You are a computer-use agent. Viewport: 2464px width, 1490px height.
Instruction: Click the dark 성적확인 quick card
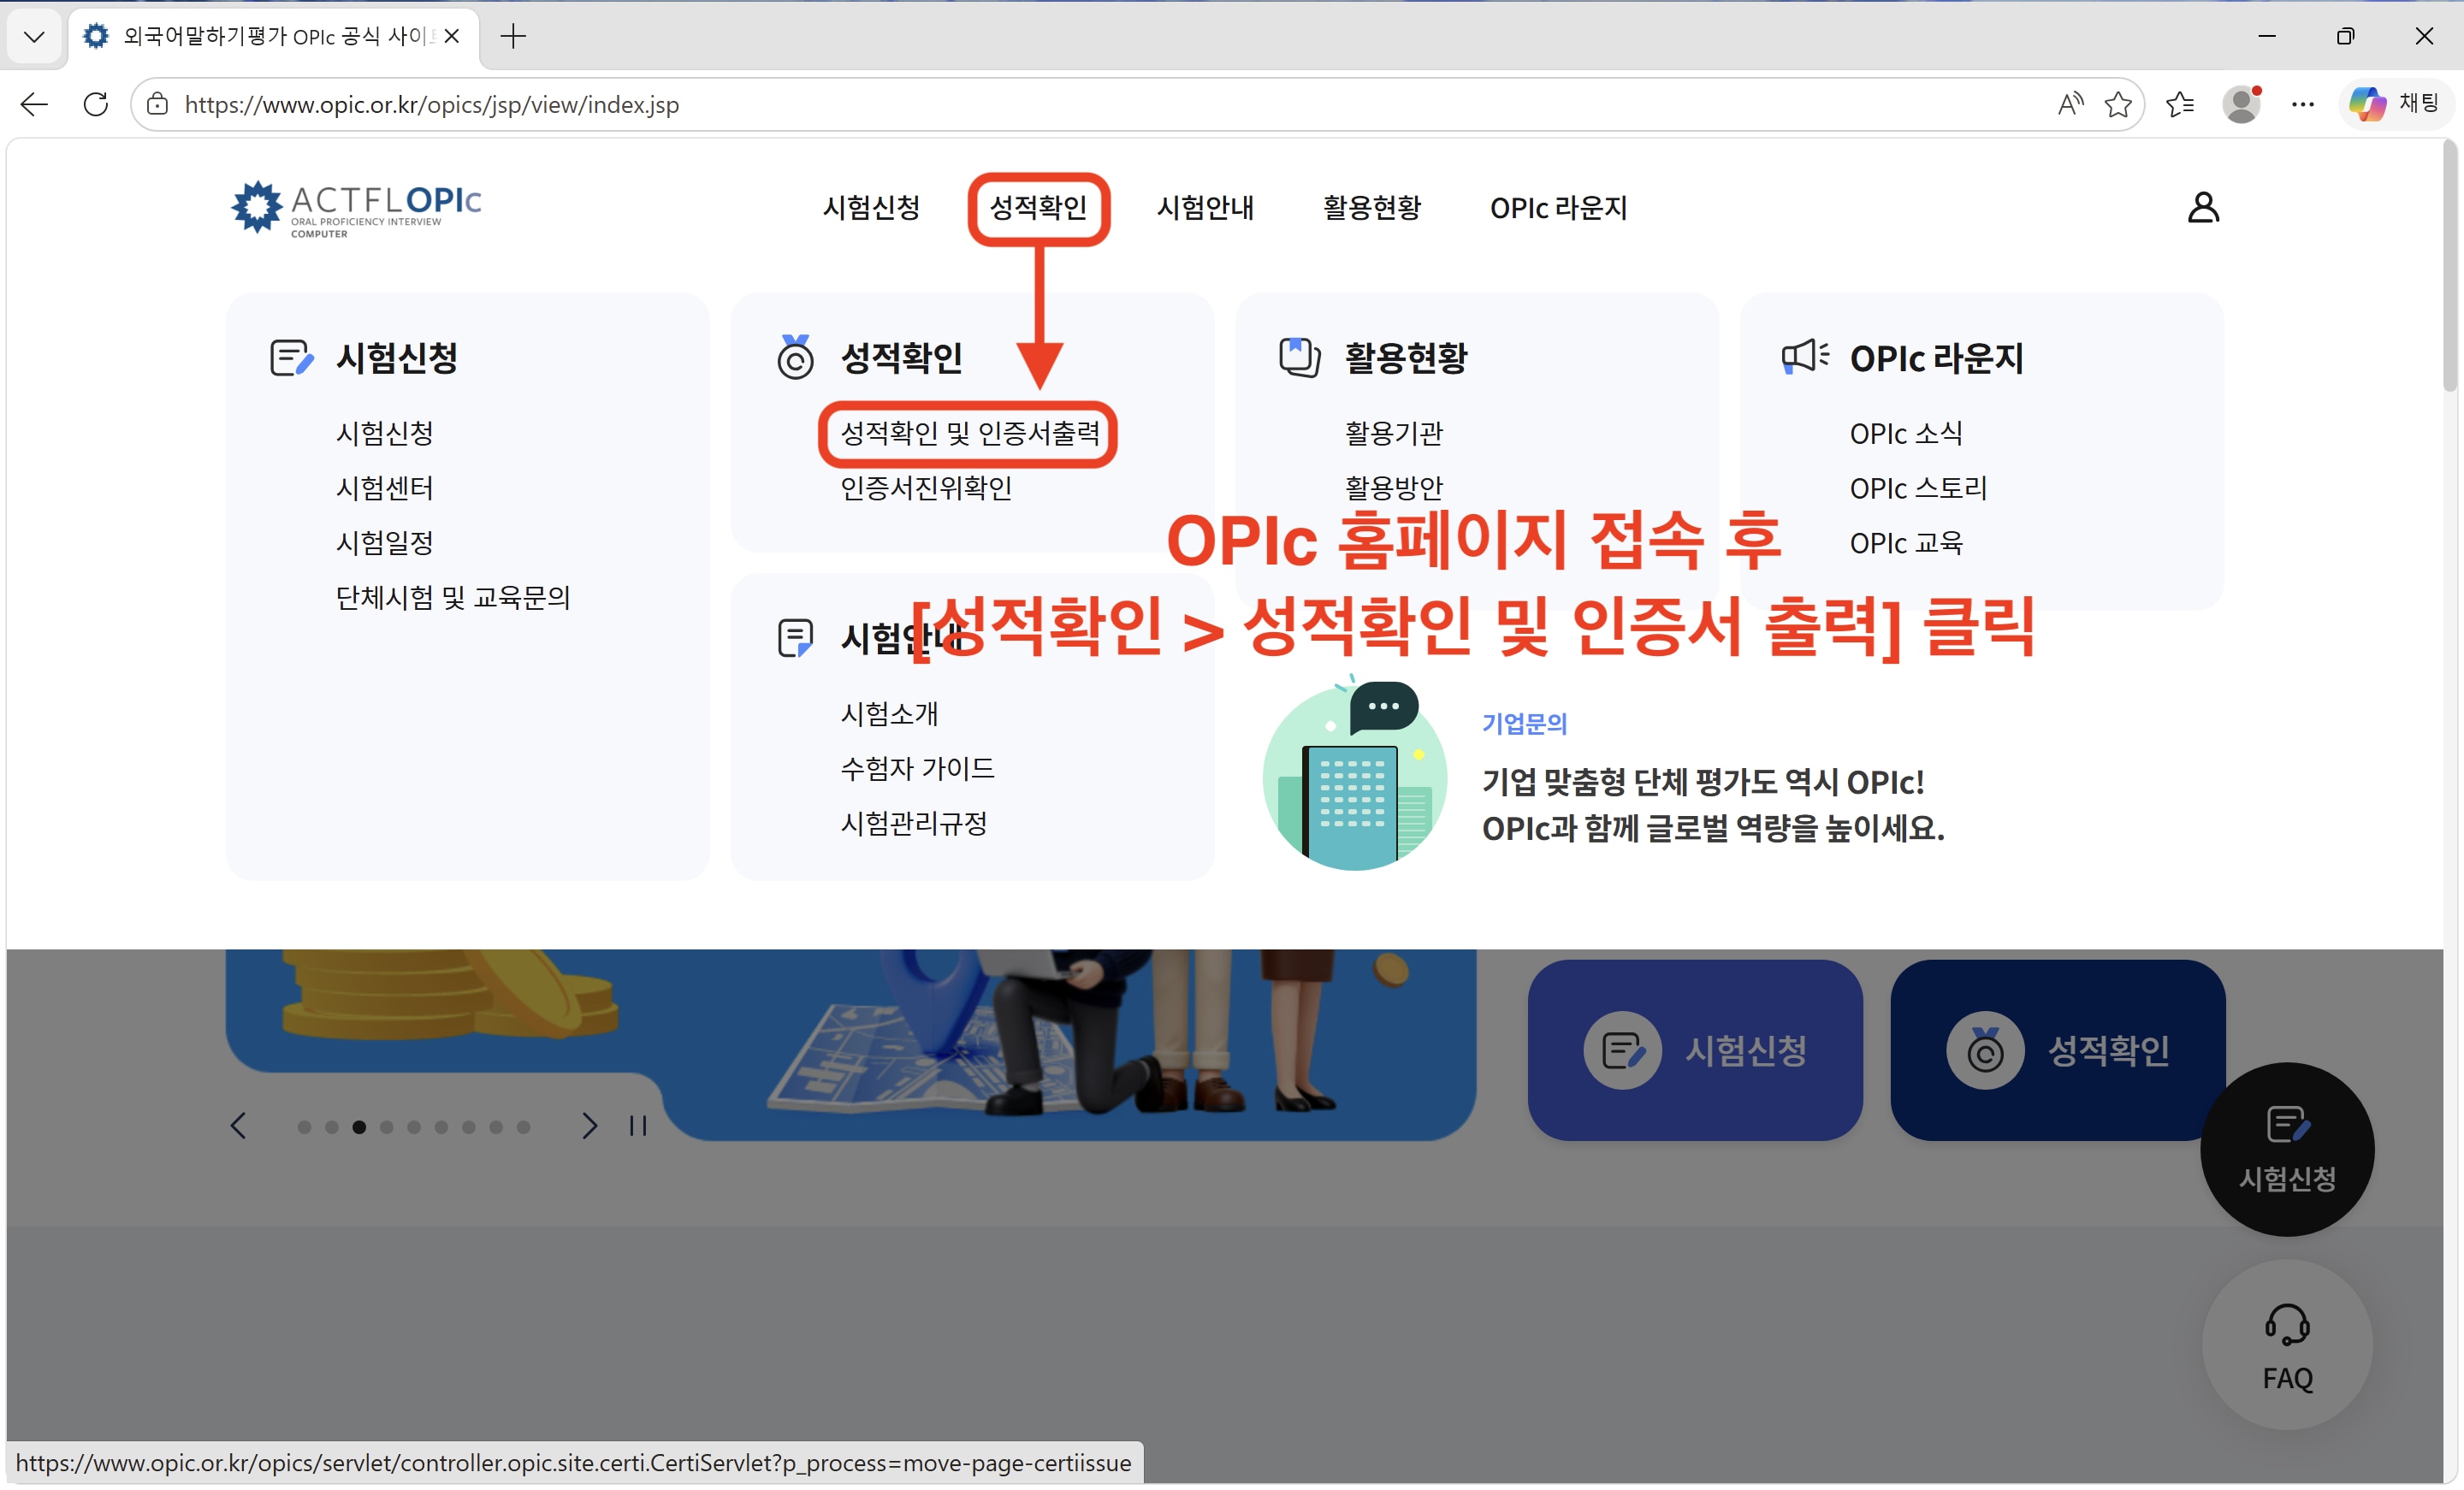2058,1050
